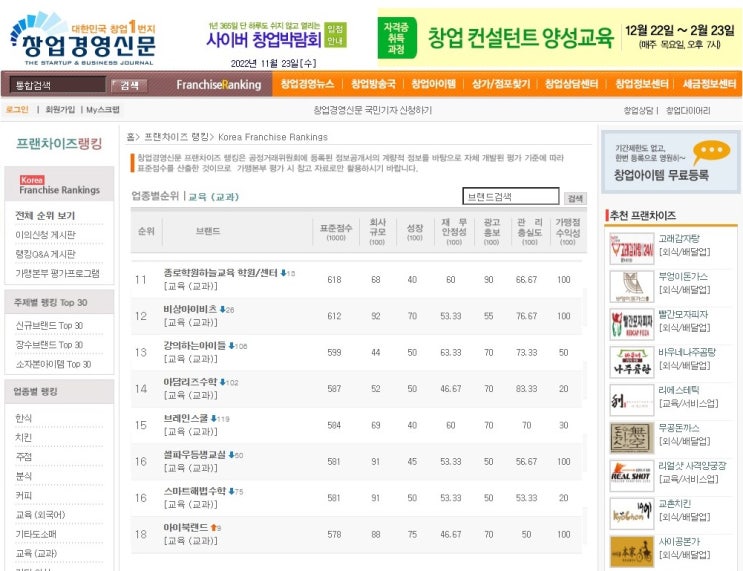743x571 pixels.
Task: Click the 브랜드검색 input field
Action: tap(510, 196)
